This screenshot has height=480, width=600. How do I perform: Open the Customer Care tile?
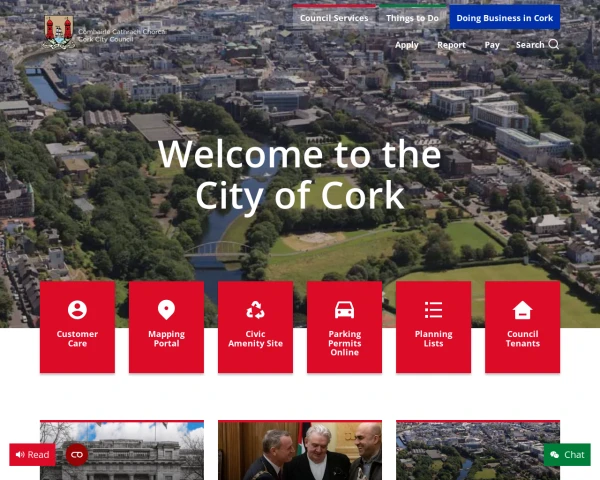[x=77, y=327]
